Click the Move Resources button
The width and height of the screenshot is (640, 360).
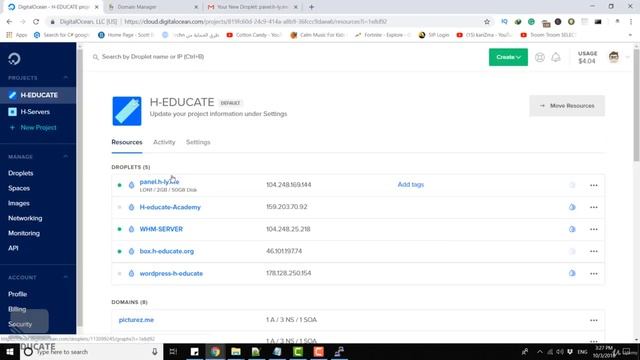point(567,106)
